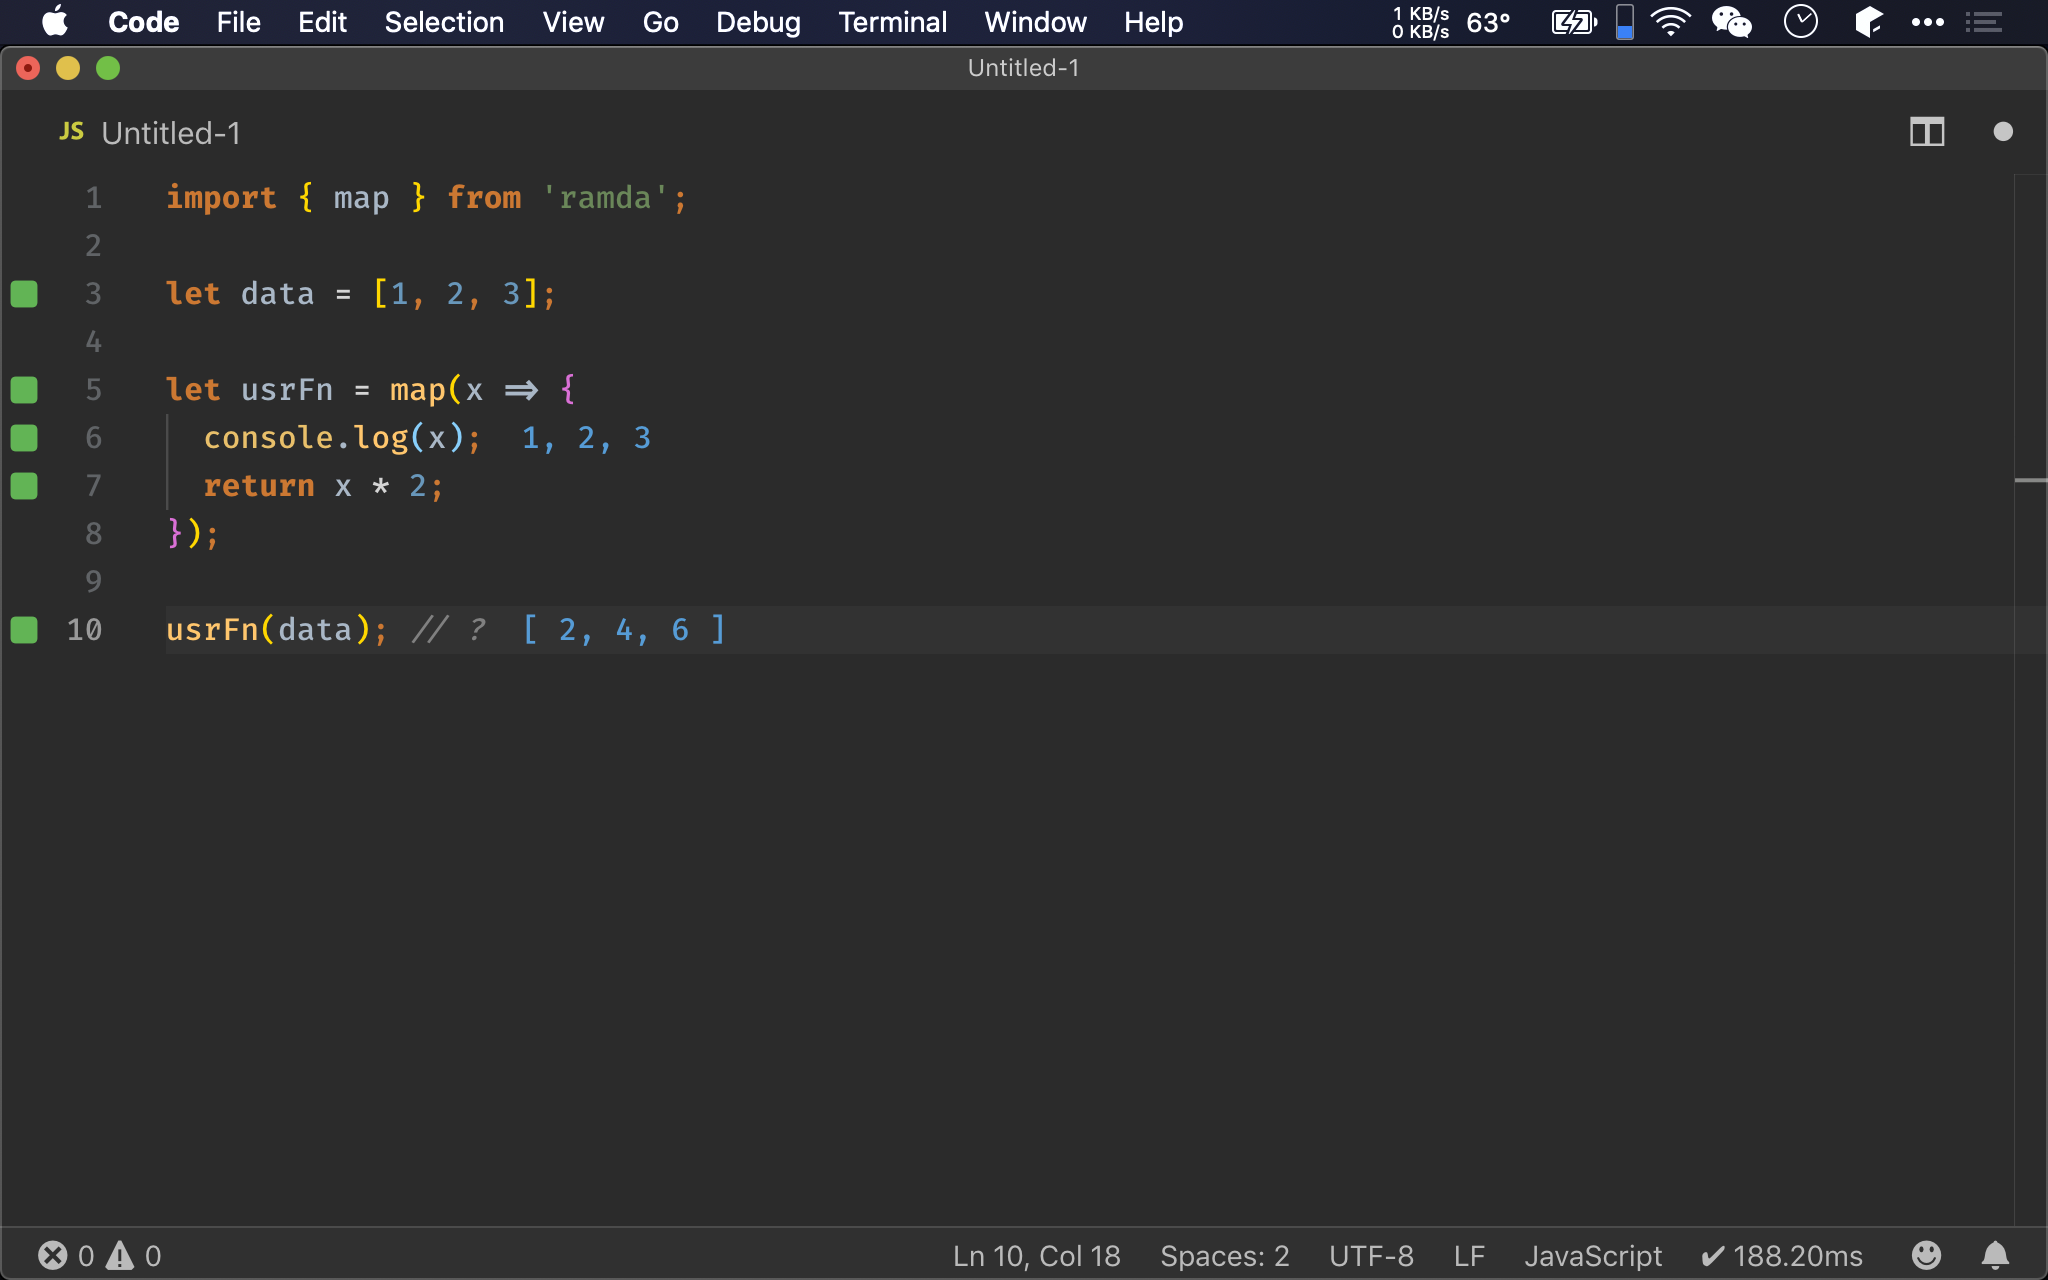Click the green coverage marker on line 3
This screenshot has height=1280, width=2048.
[x=24, y=294]
